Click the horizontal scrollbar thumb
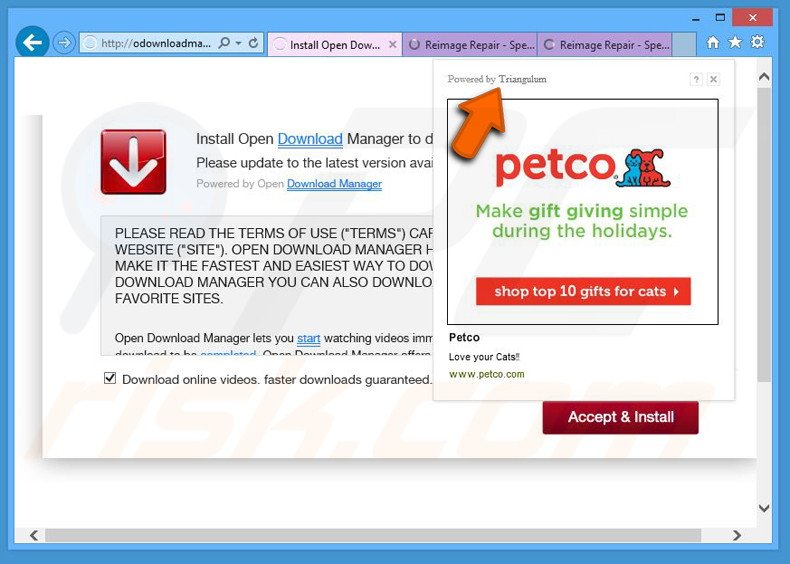This screenshot has height=564, width=790. pyautogui.click(x=373, y=535)
